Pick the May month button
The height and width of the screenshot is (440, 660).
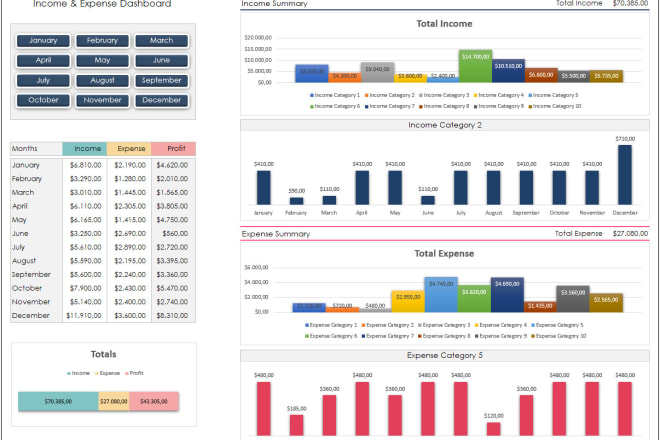[102, 61]
